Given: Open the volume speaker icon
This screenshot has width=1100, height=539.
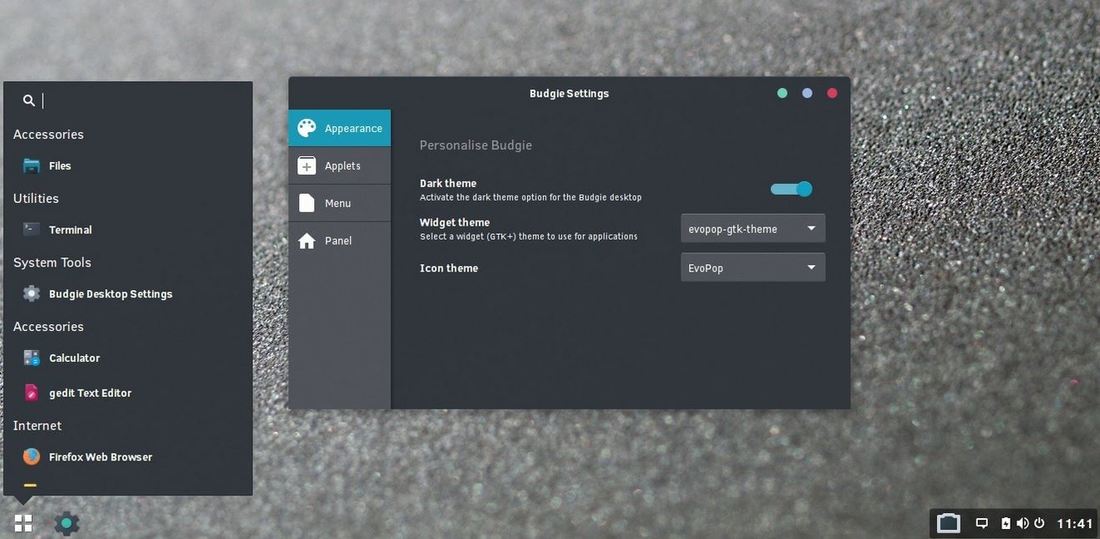Looking at the screenshot, I should pos(1022,524).
